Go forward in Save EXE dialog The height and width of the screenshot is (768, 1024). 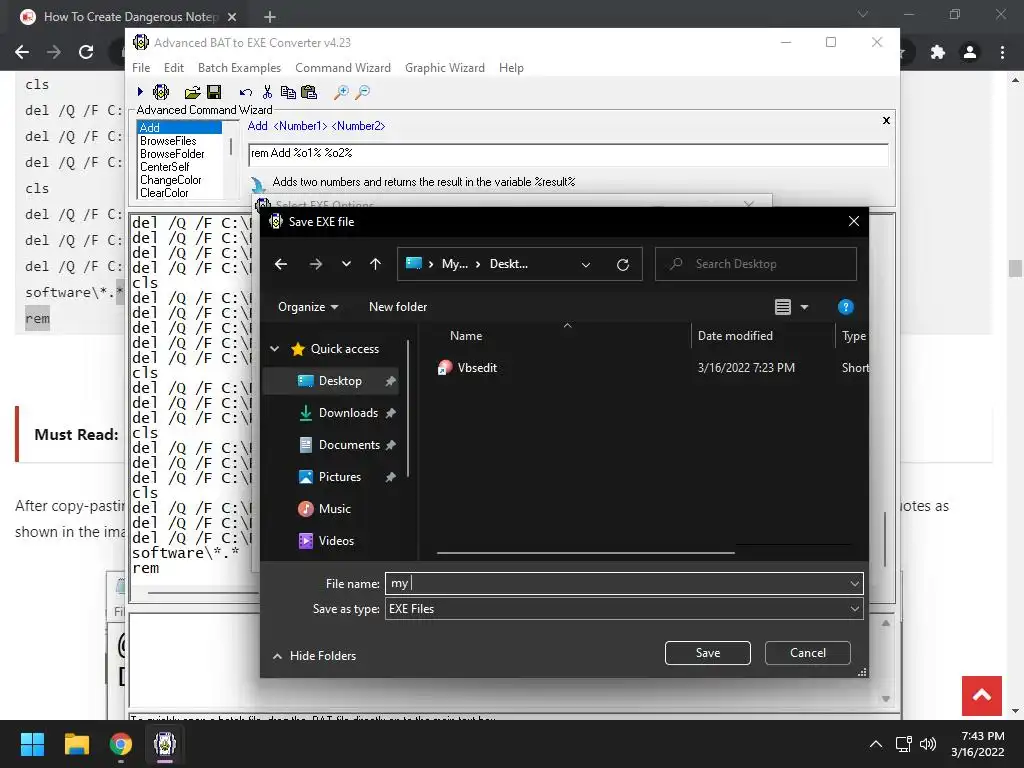tap(315, 264)
